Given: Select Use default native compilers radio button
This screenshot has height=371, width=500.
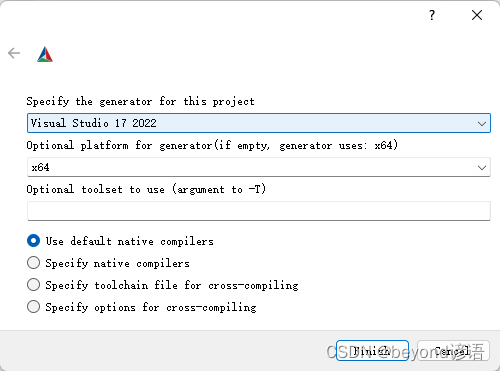Looking at the screenshot, I should coord(33,241).
